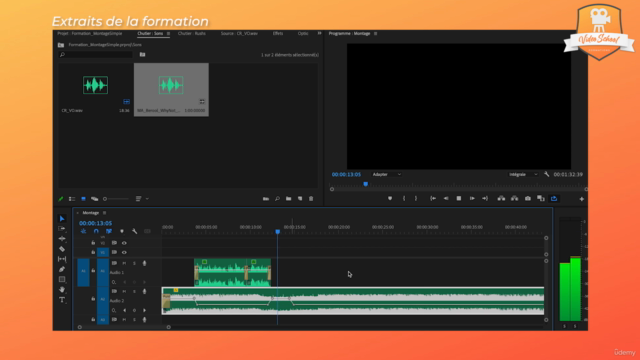Toggle snap magnet in timeline
Viewport: 640px width, 360px height.
[x=96, y=231]
